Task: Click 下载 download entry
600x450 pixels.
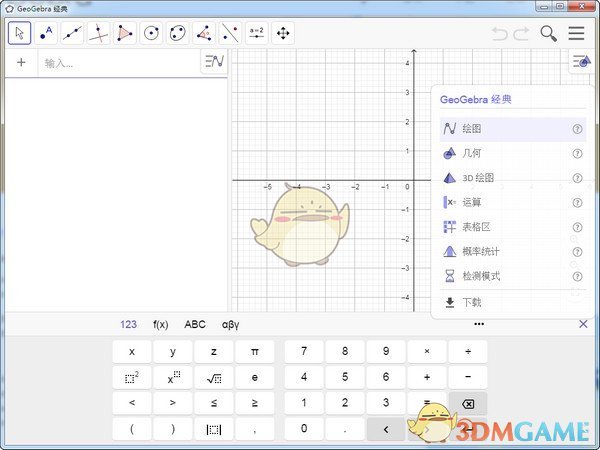Action: (513, 303)
